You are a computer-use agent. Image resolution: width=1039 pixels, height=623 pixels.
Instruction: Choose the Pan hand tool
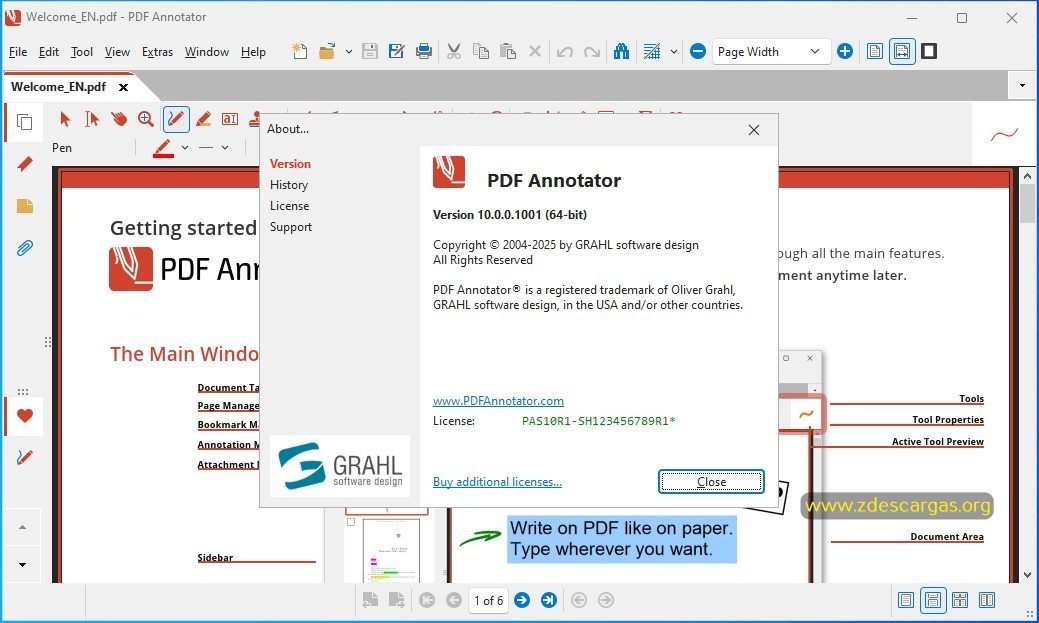click(119, 119)
